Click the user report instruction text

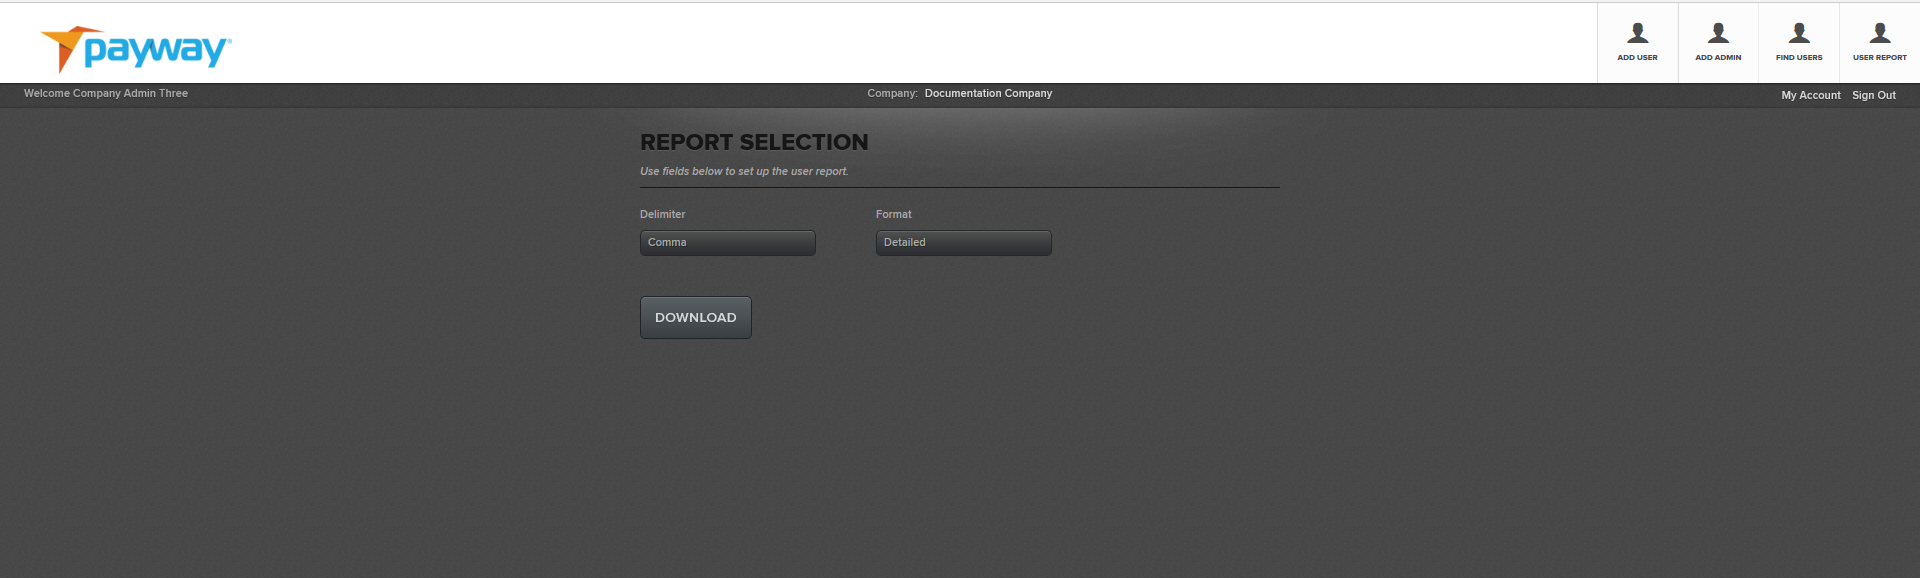pos(744,171)
